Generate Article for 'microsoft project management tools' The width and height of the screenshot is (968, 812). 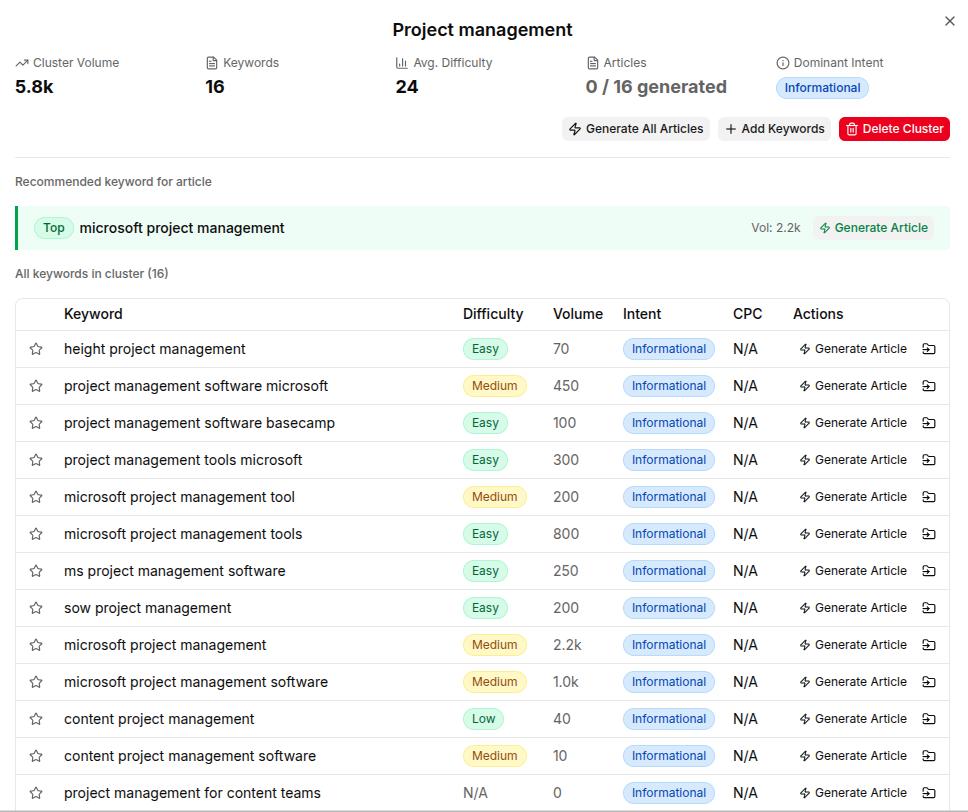click(x=853, y=534)
